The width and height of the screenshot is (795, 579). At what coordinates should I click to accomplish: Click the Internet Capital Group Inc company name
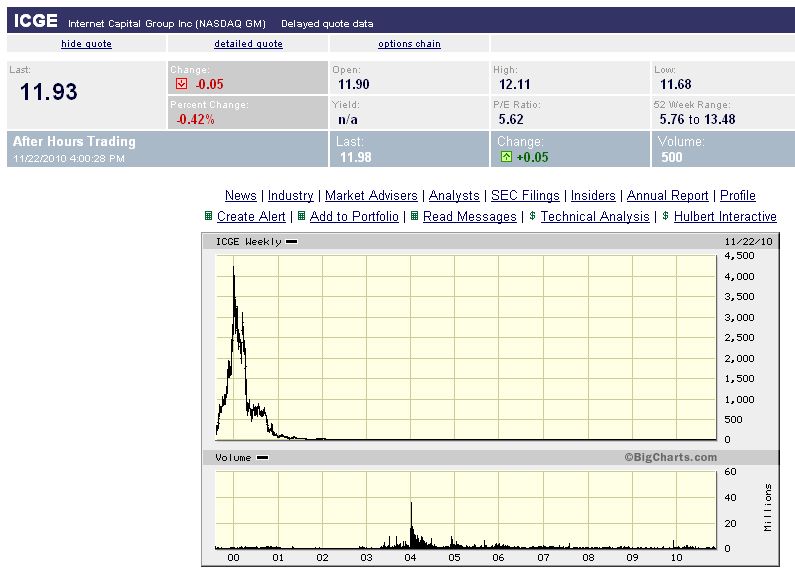pyautogui.click(x=167, y=23)
